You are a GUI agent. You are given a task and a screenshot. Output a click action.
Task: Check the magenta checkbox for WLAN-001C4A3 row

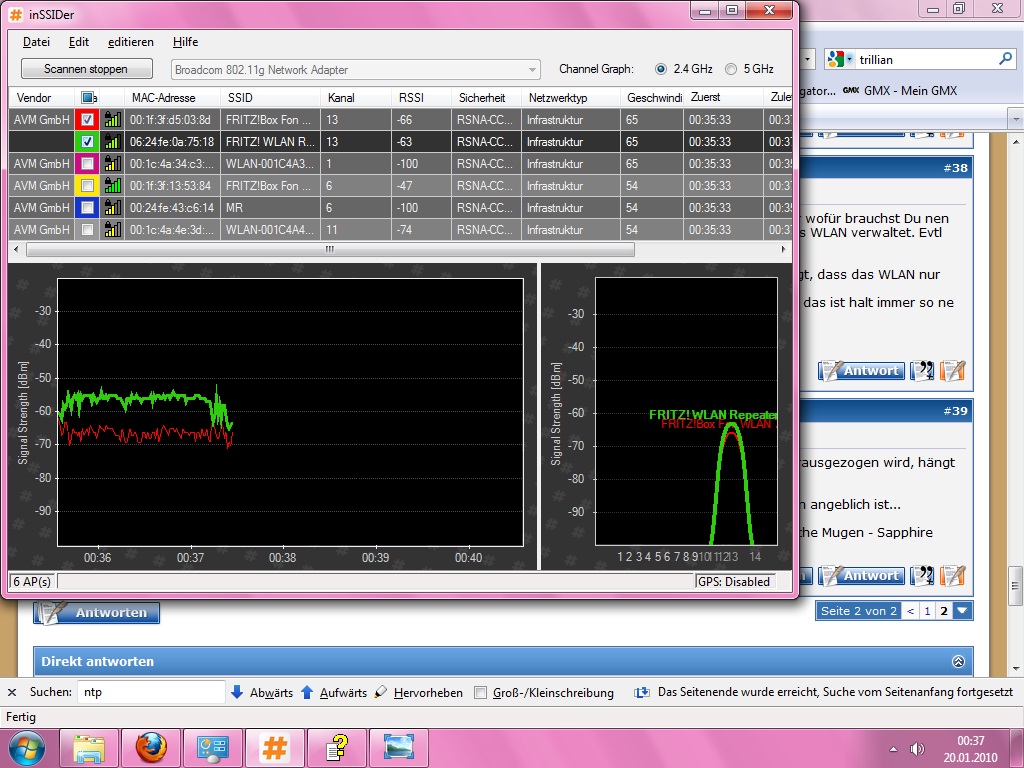click(x=88, y=163)
